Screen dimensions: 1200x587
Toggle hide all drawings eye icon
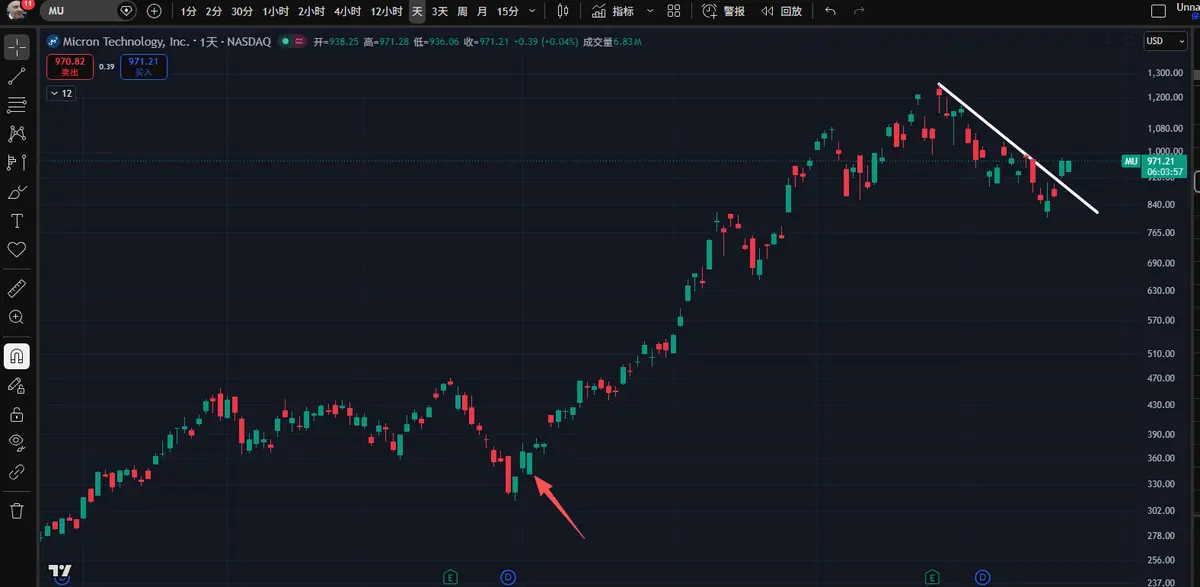tap(17, 443)
